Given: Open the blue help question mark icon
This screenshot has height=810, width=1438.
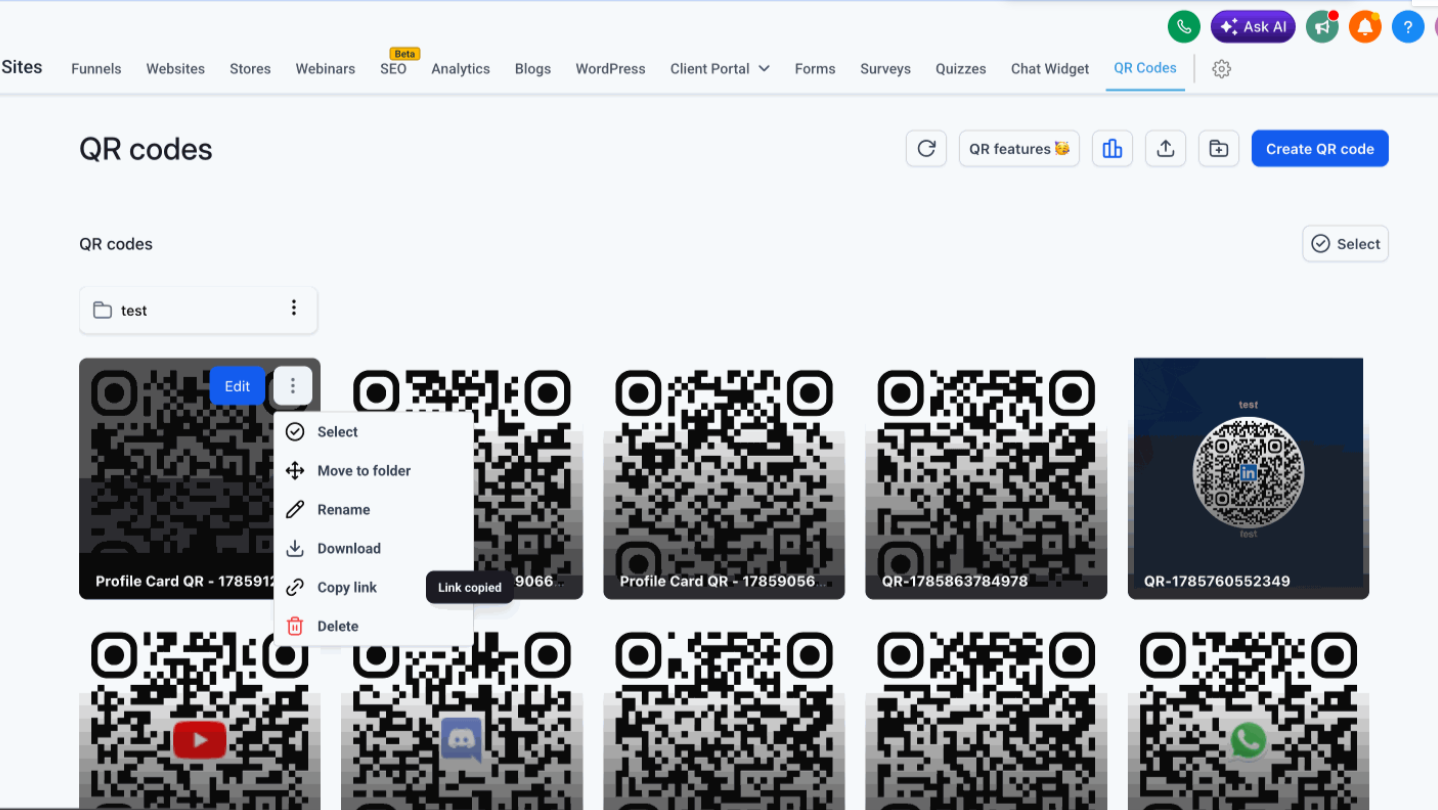Looking at the screenshot, I should coord(1408,27).
